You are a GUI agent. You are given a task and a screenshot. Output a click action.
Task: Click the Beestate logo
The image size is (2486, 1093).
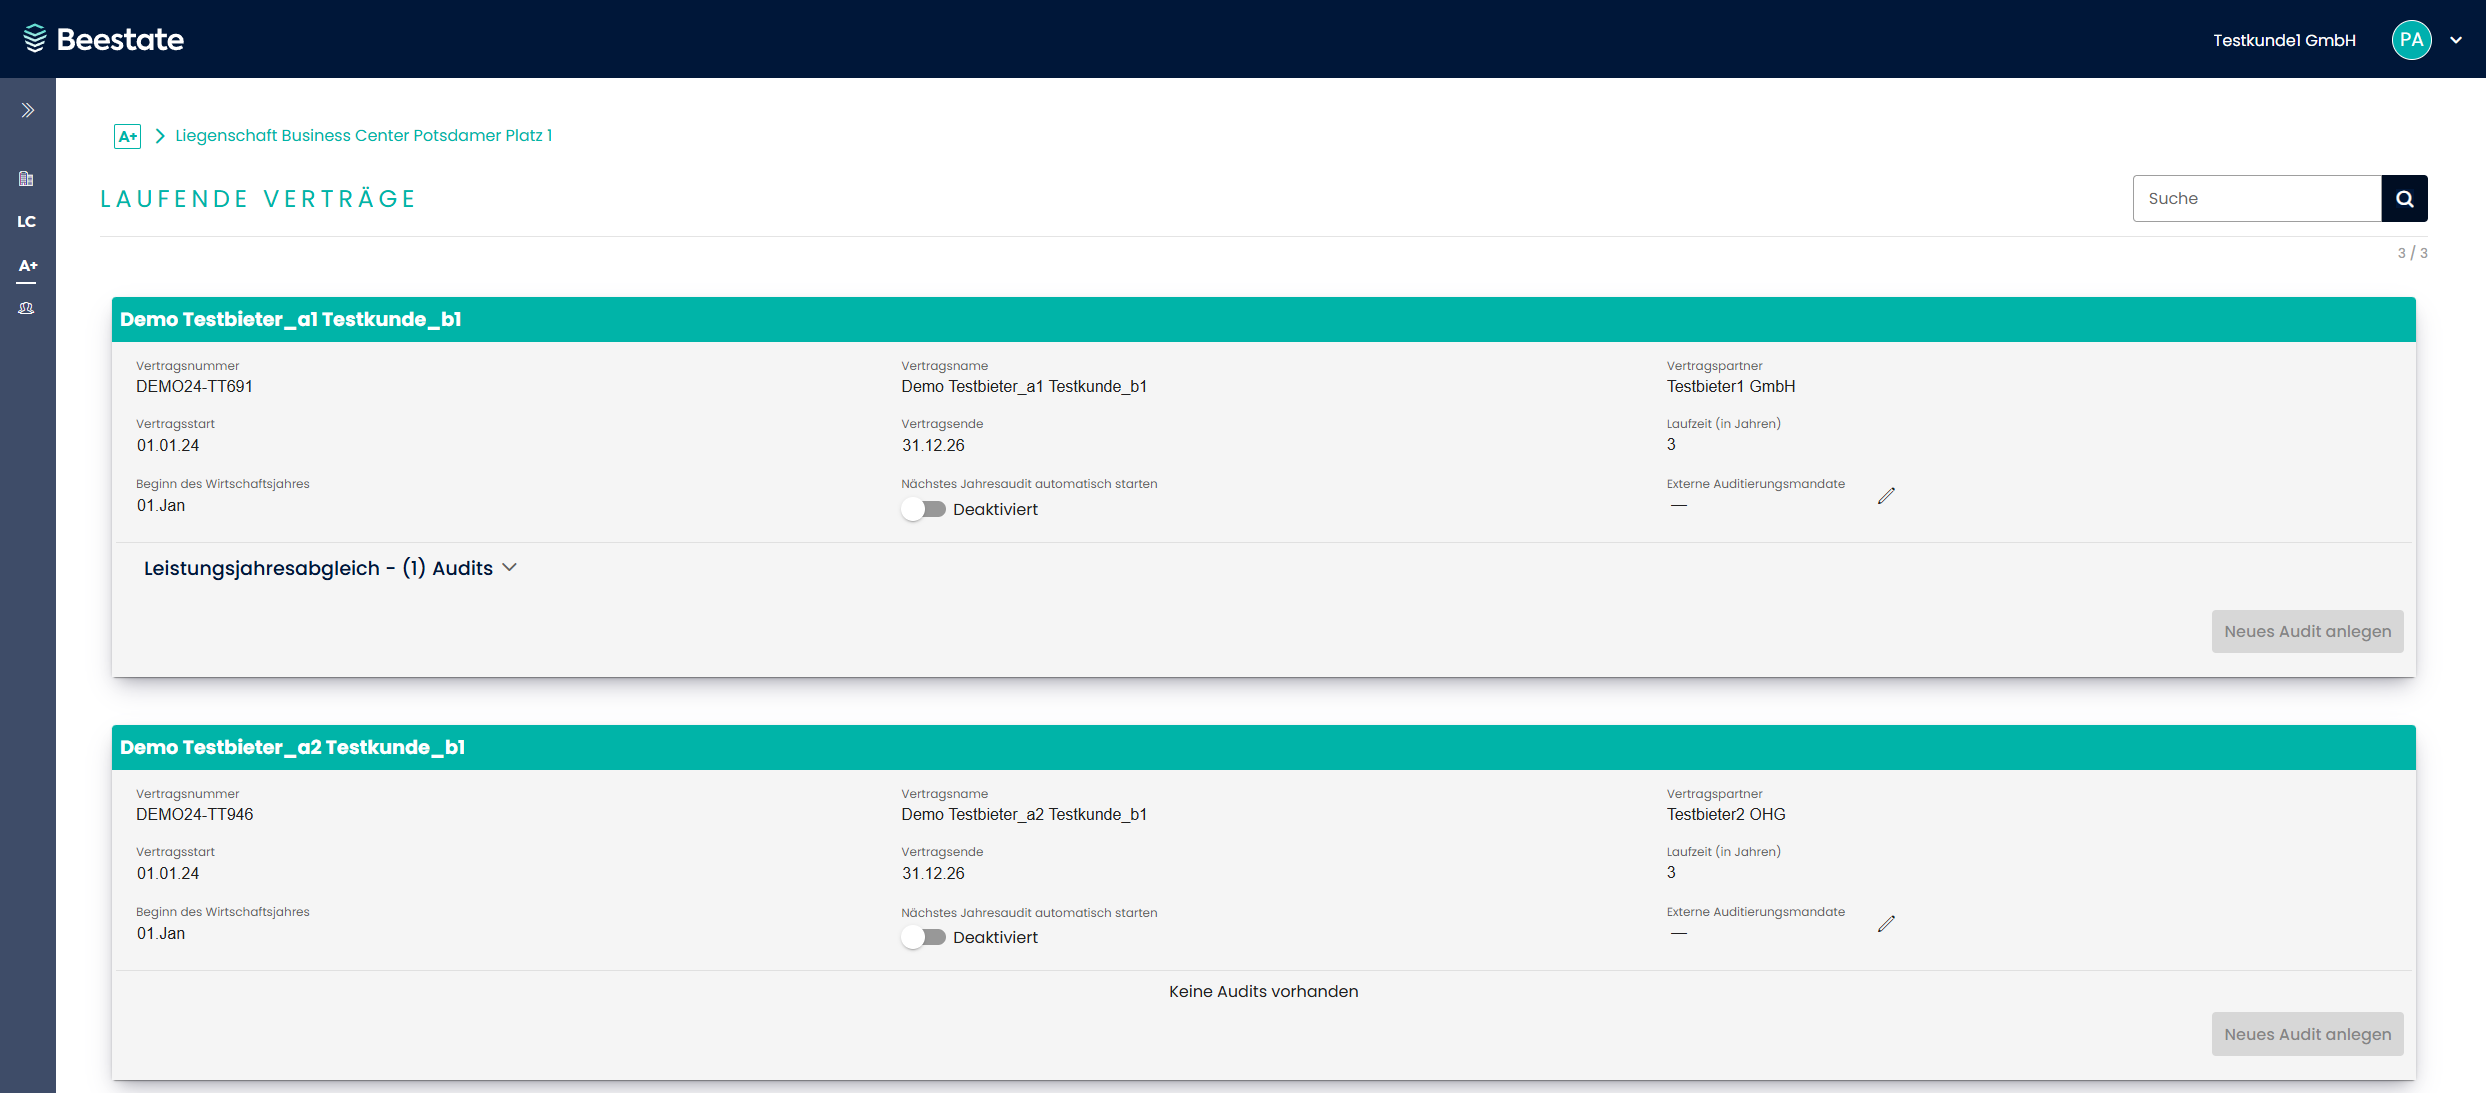[104, 39]
